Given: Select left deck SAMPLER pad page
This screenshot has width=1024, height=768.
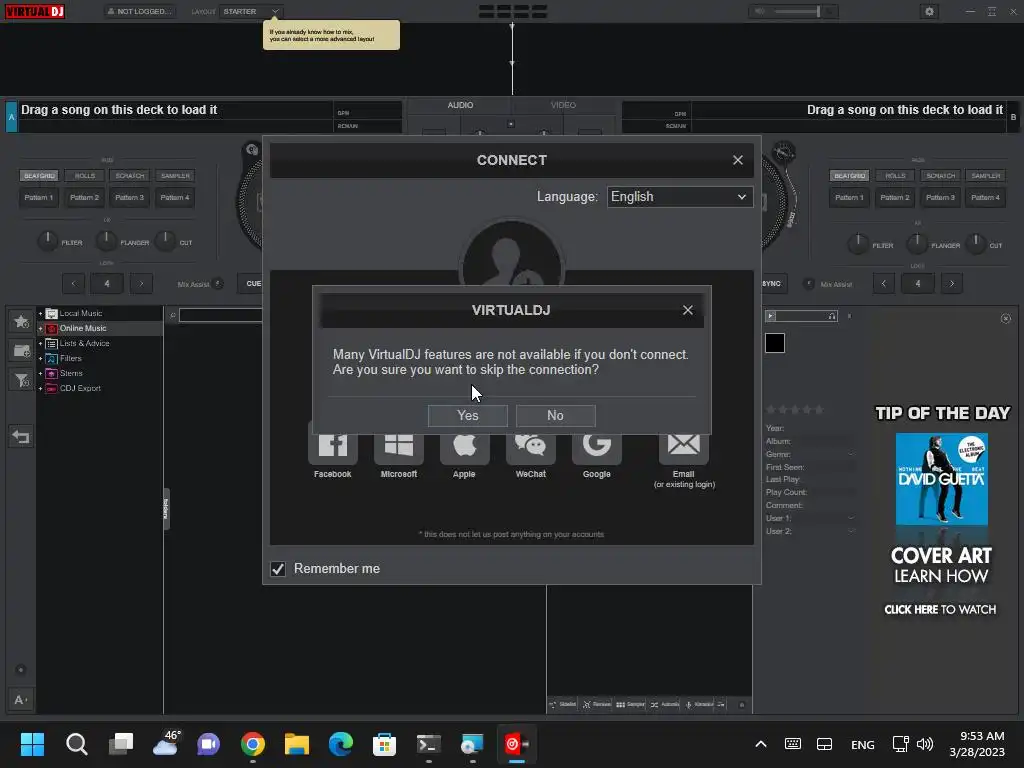Looking at the screenshot, I should click(x=175, y=176).
